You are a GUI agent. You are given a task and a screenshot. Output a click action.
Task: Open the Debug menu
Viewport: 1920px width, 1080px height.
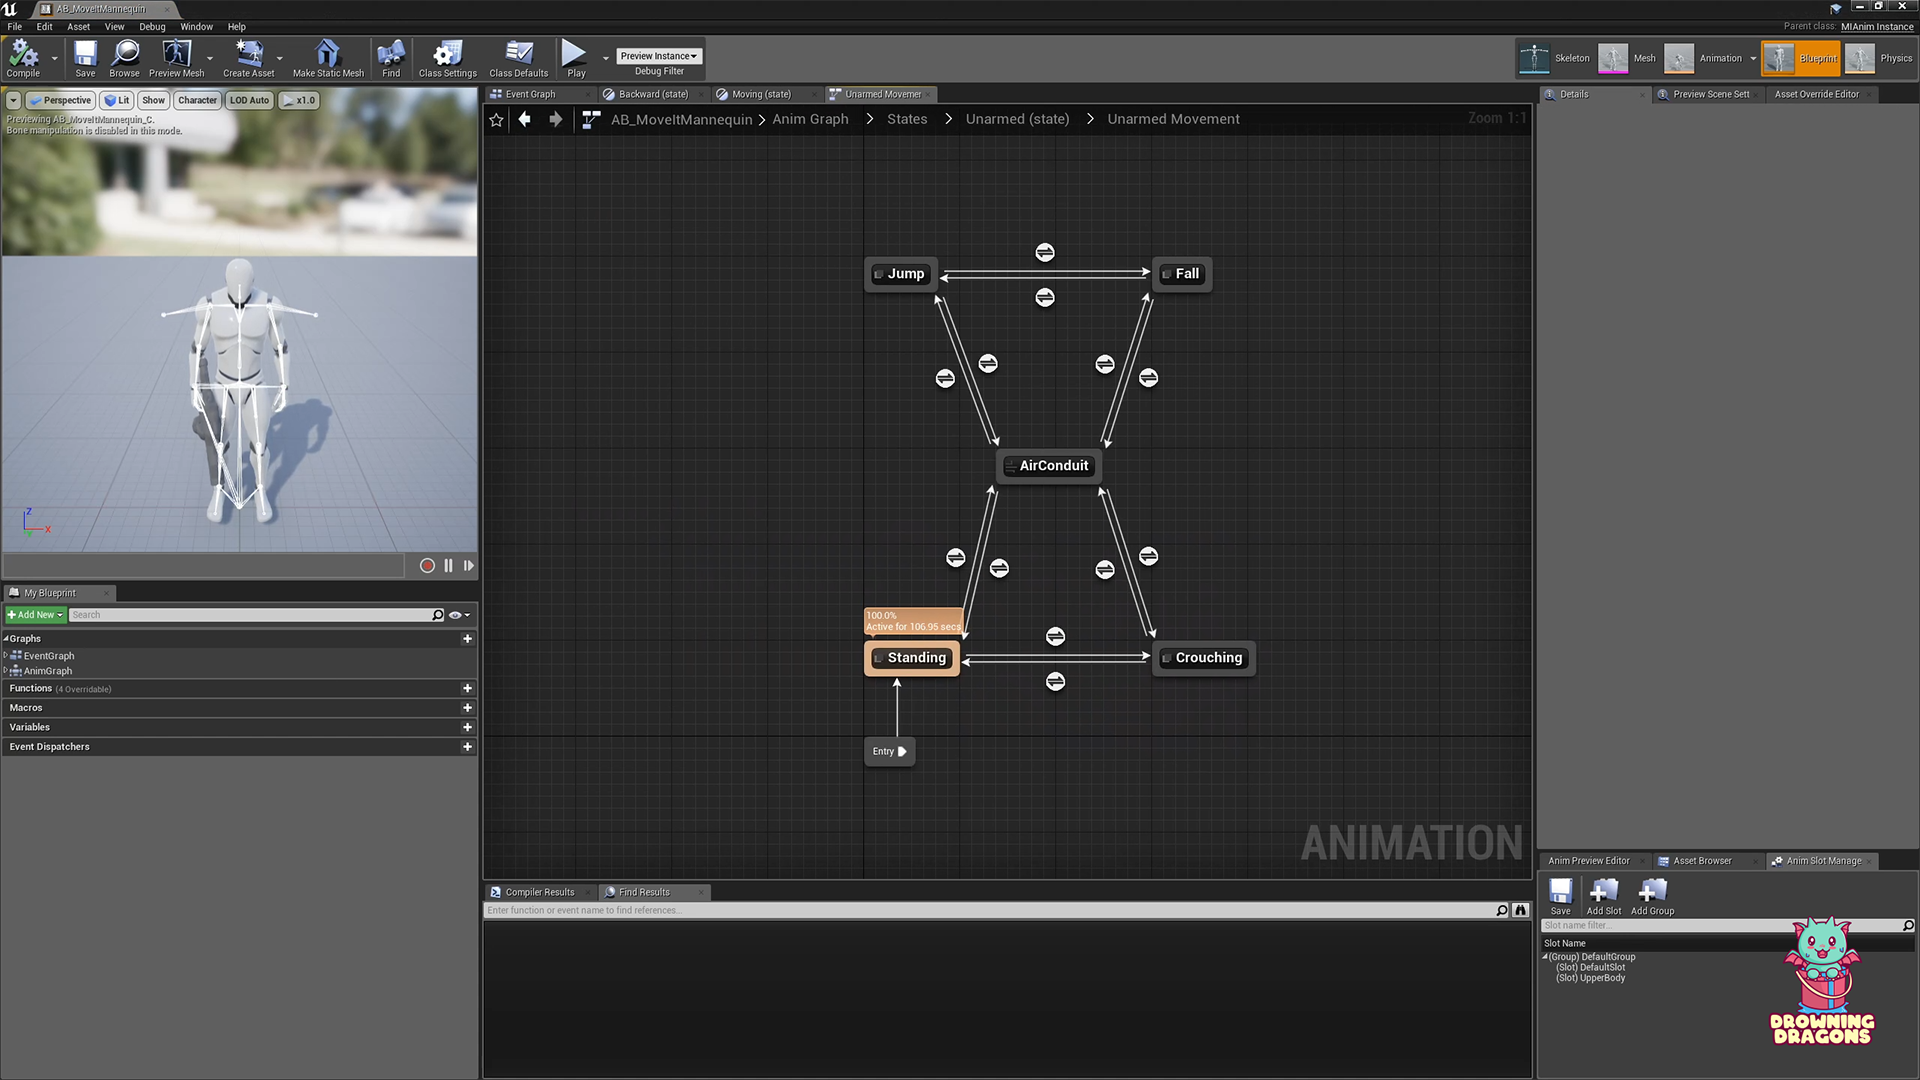pos(152,26)
